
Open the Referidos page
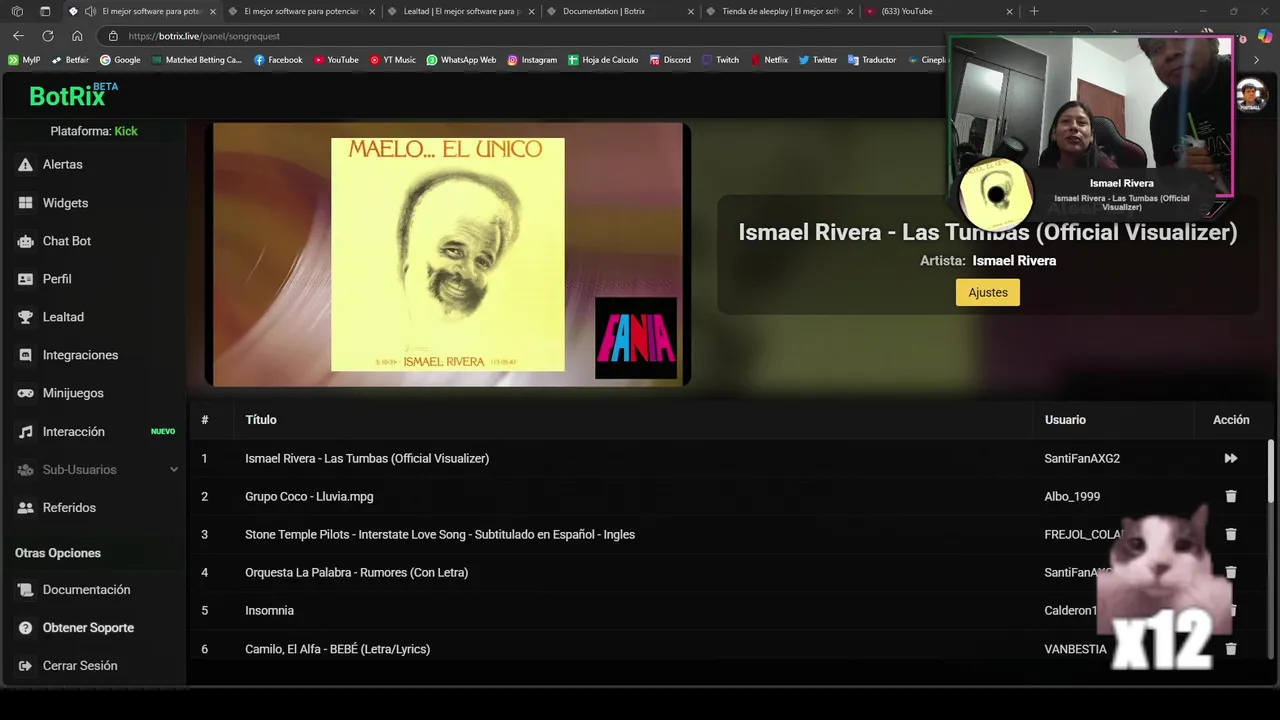pyautogui.click(x=69, y=507)
